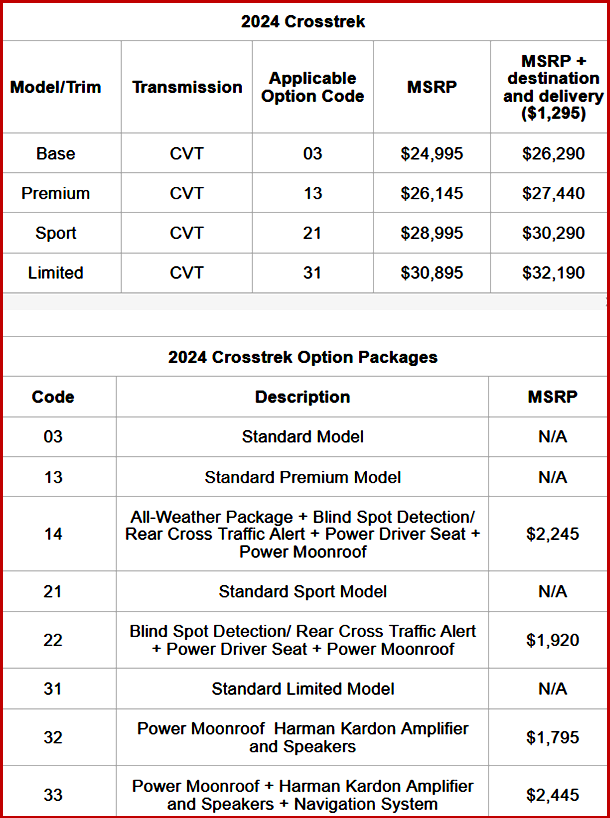
Task: Select the Sport trim cell
Action: 56,233
